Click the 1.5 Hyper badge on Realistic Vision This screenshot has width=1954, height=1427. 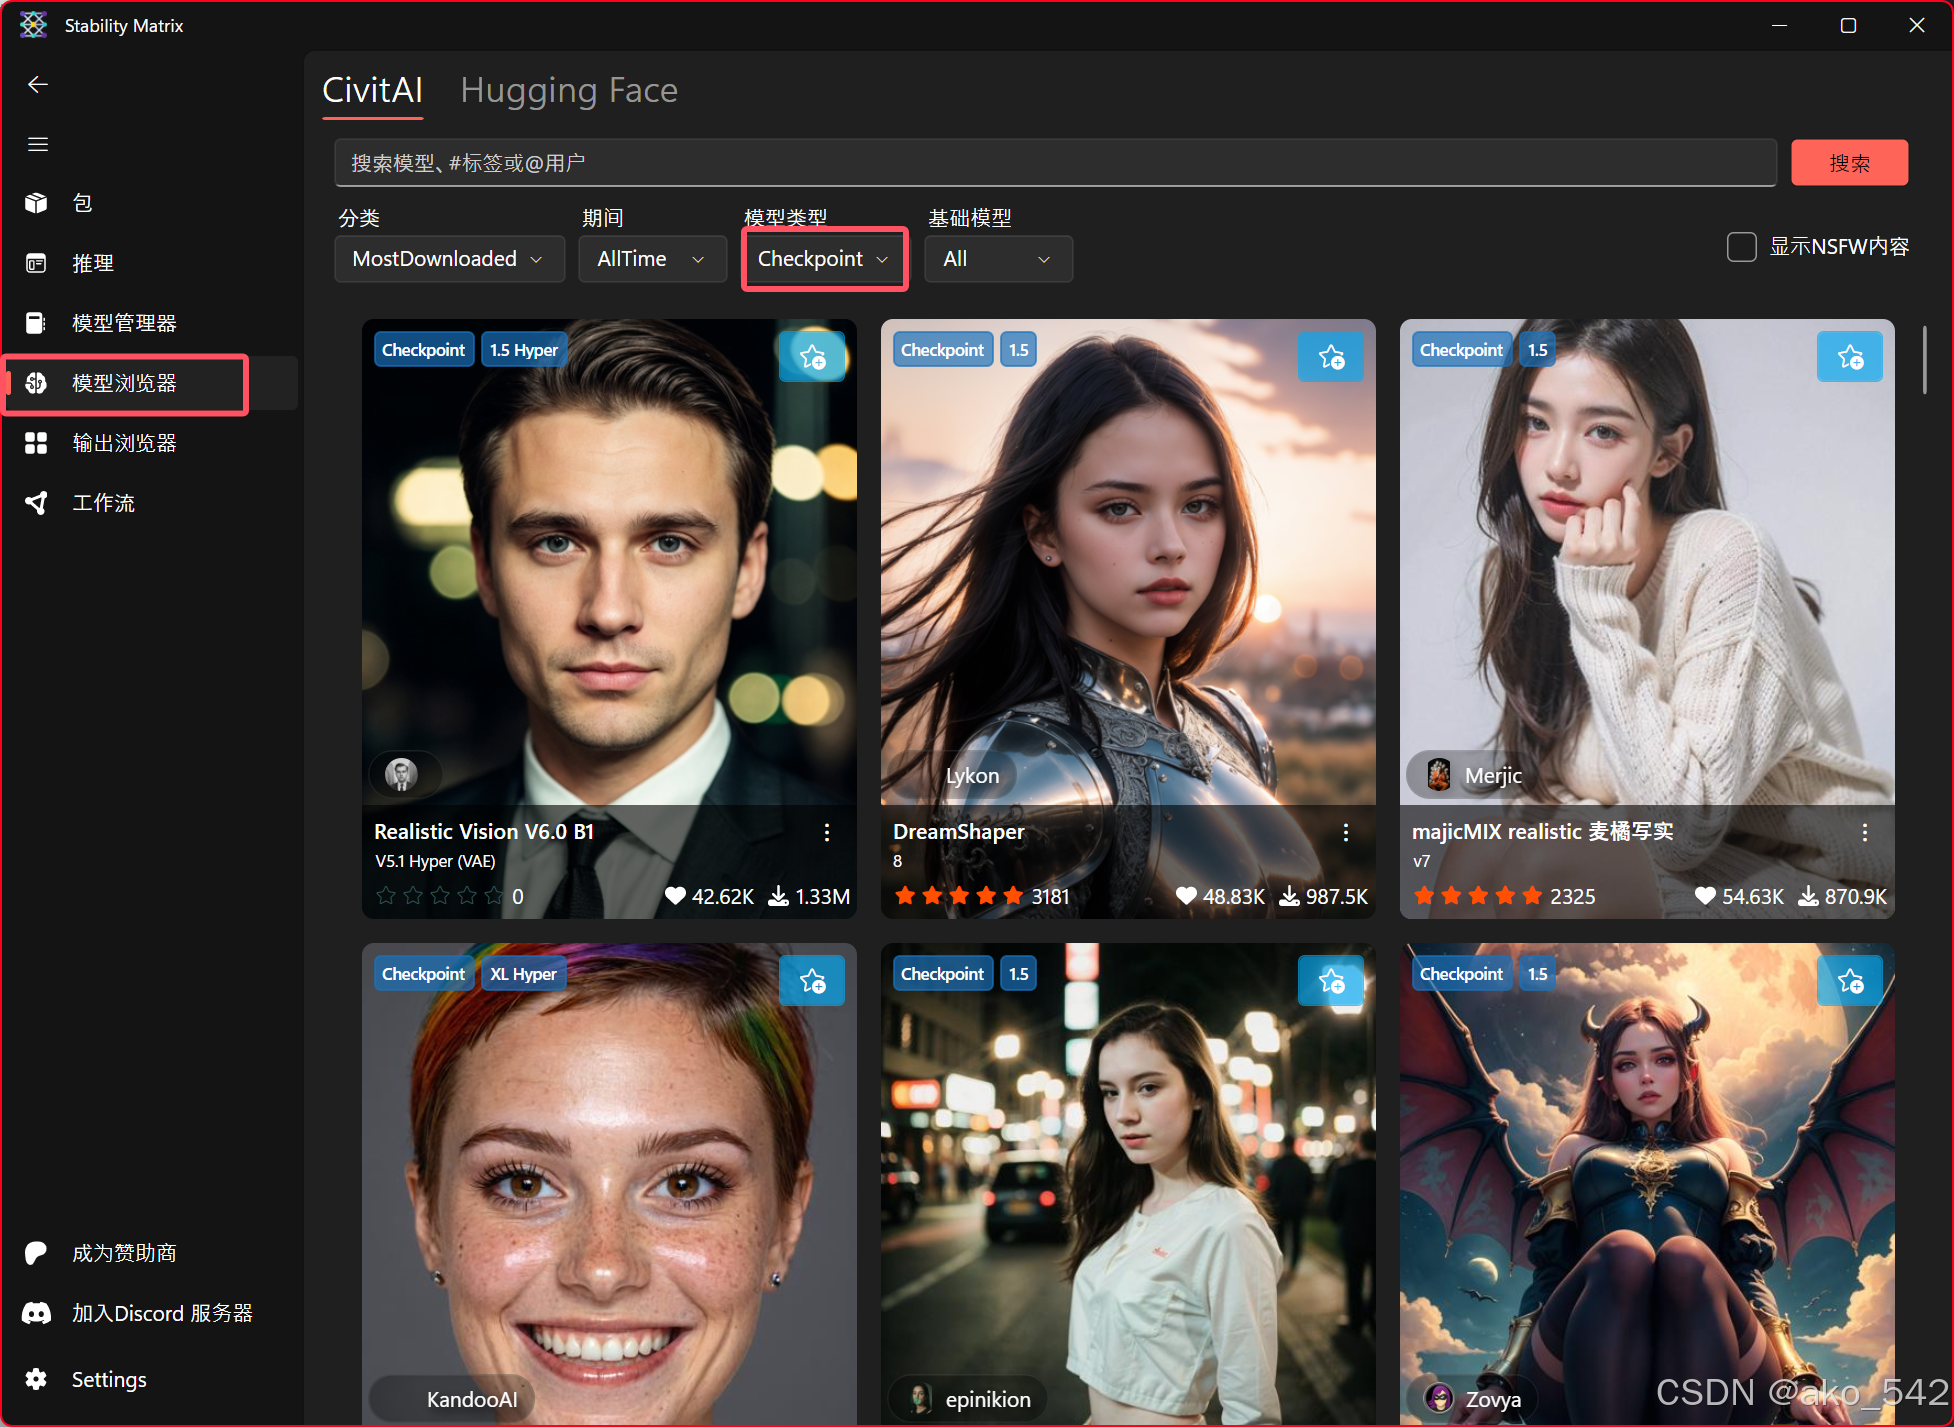pos(524,350)
